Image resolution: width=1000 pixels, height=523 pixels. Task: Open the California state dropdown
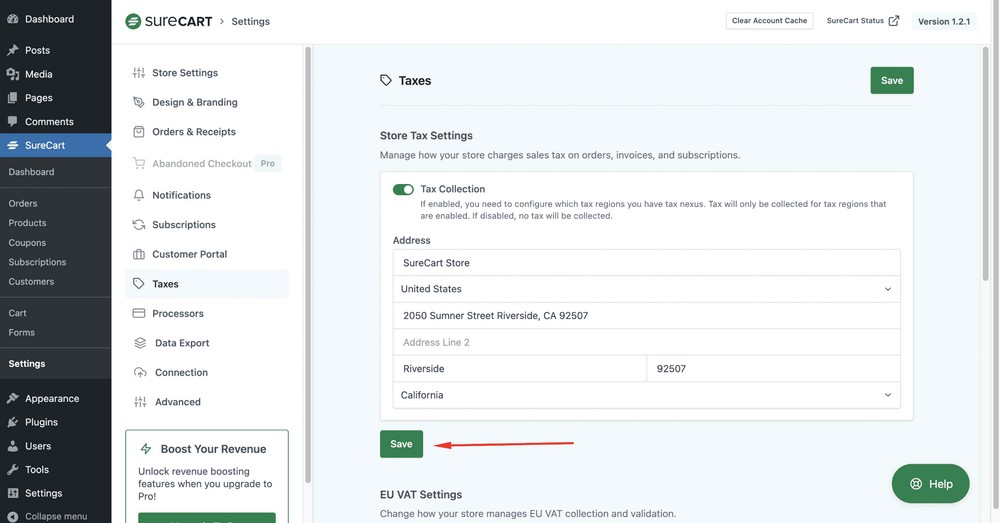pyautogui.click(x=646, y=395)
